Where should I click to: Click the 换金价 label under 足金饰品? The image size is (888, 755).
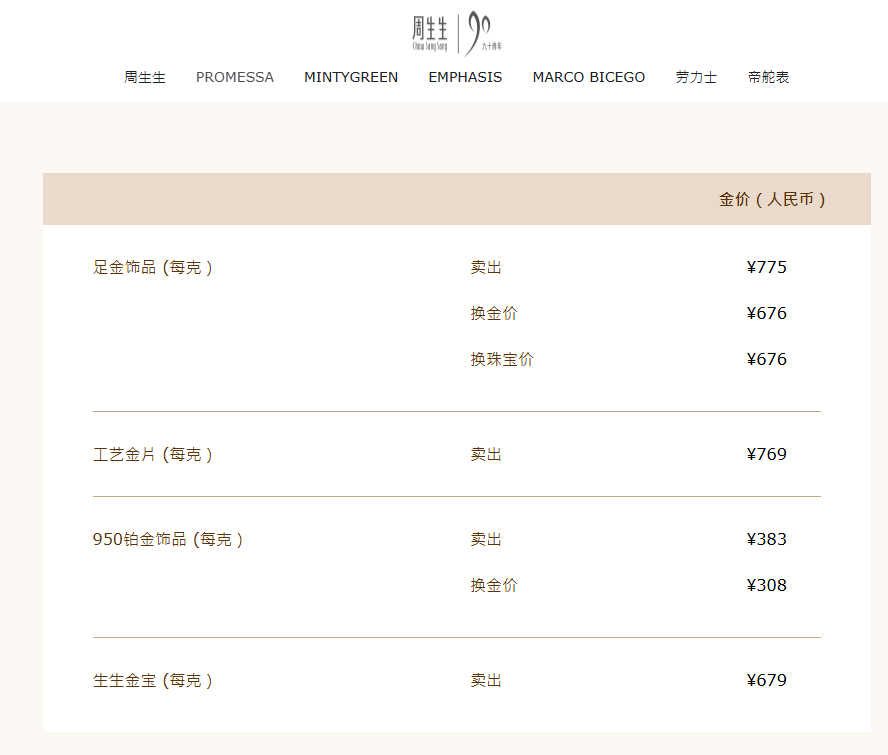[494, 313]
